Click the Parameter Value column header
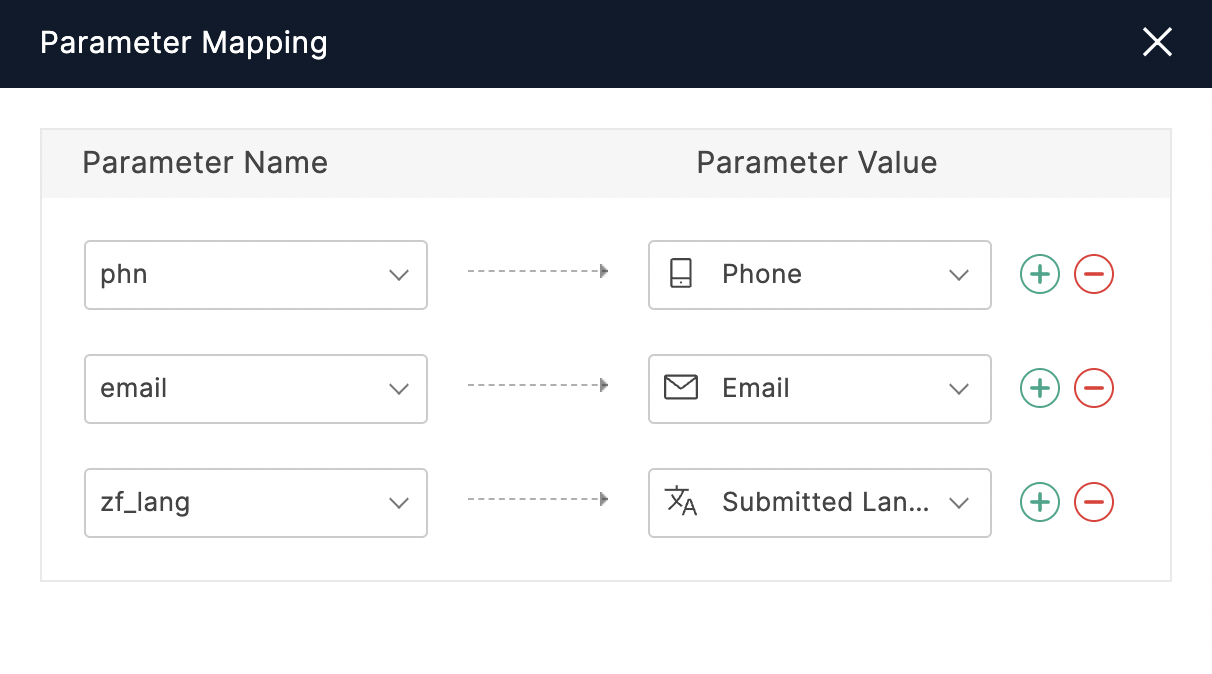 click(817, 163)
